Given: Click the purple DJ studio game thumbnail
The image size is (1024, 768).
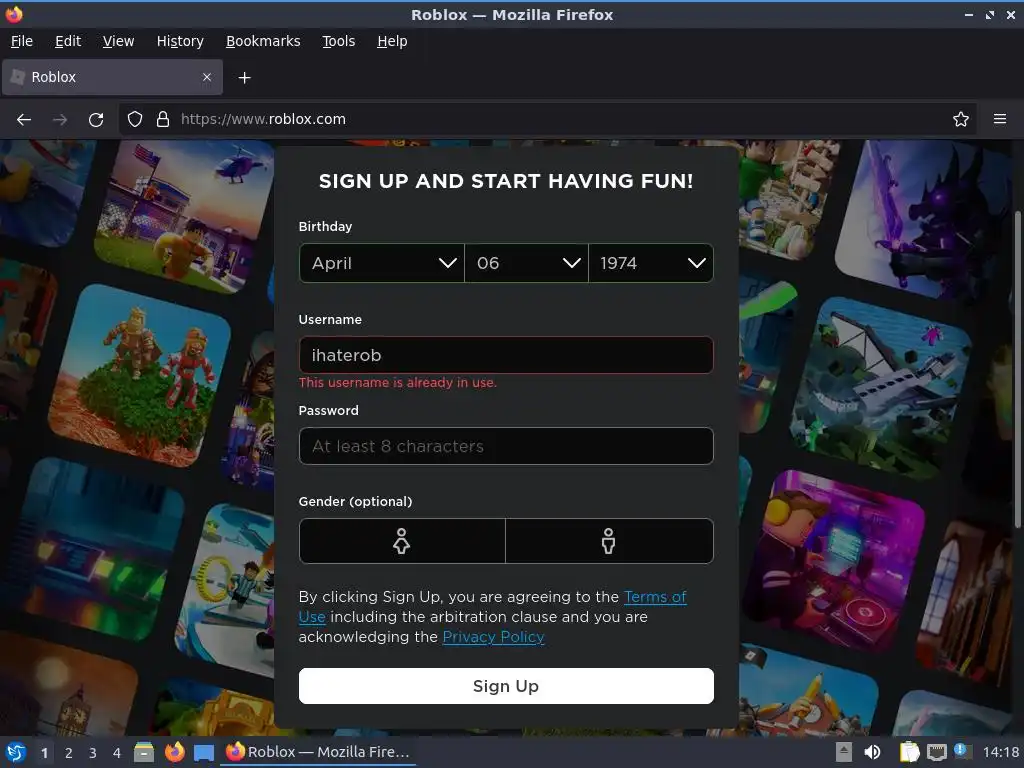Looking at the screenshot, I should [834, 562].
